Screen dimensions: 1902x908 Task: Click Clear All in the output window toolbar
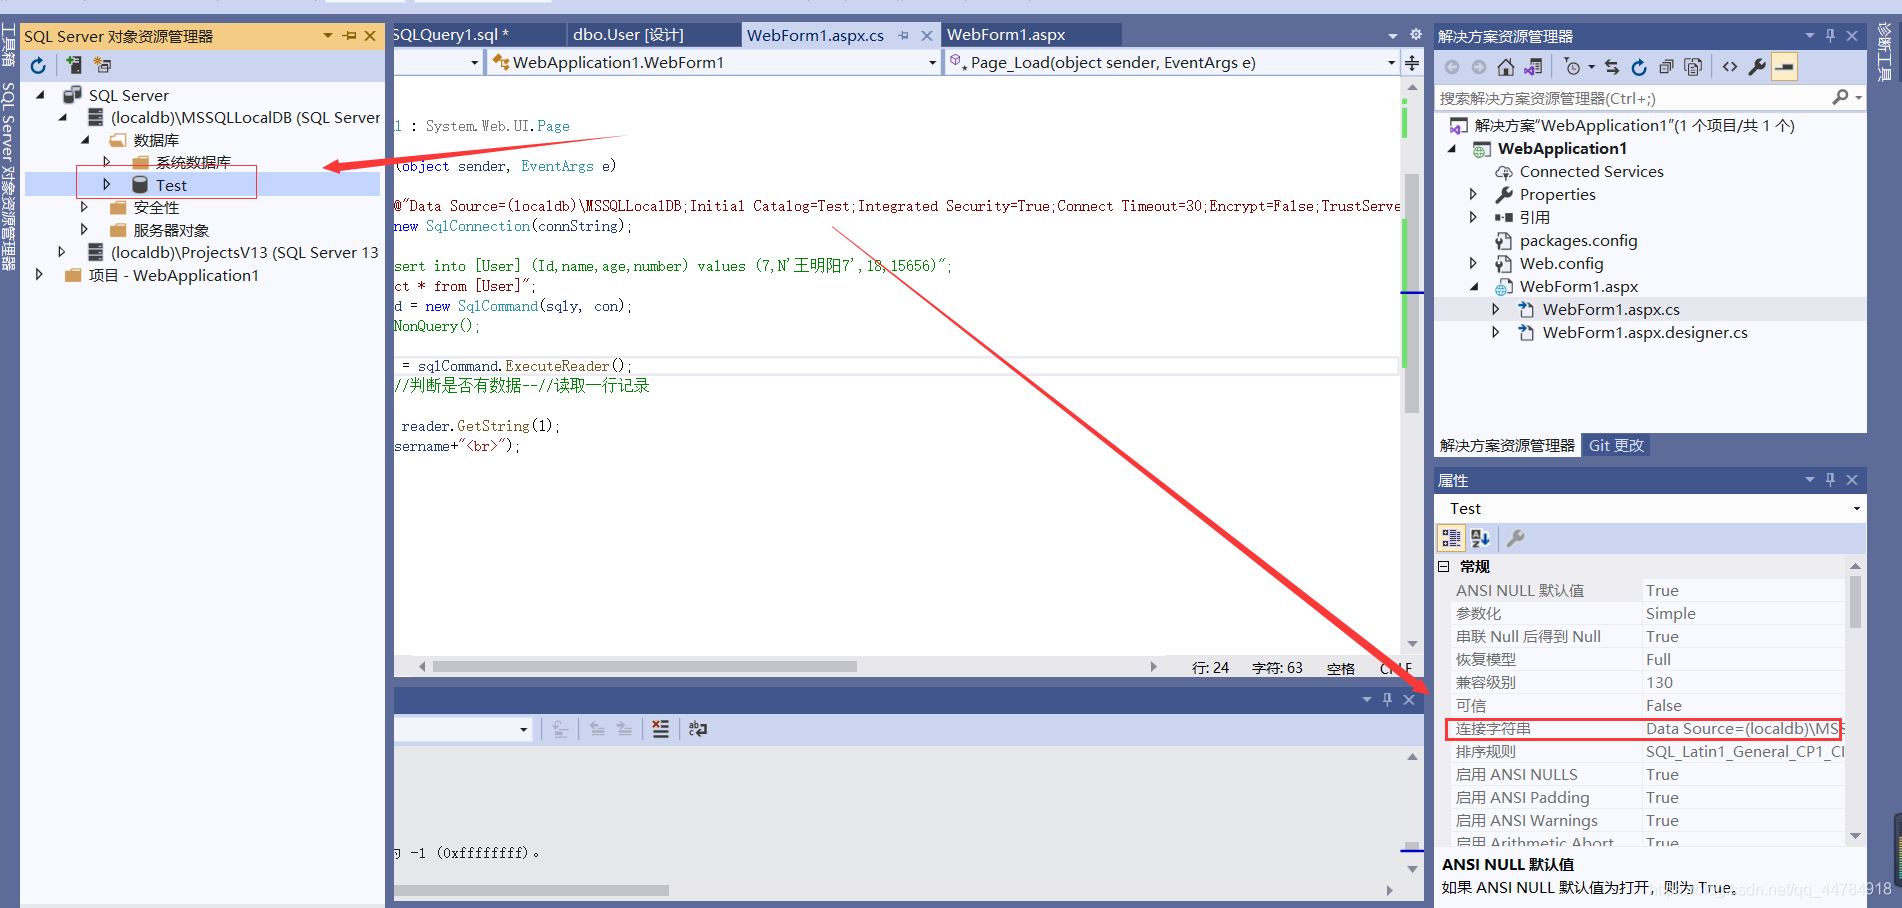660,729
